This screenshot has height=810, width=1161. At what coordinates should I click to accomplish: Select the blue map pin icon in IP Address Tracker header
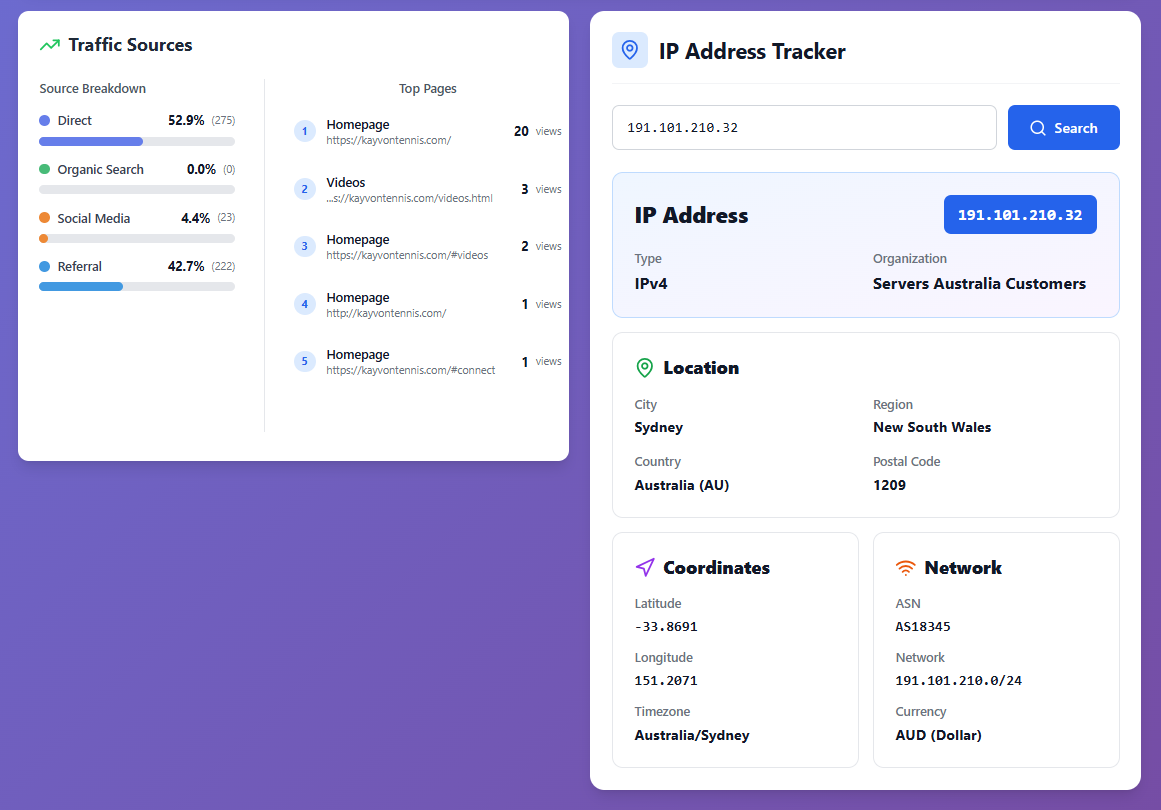[628, 50]
